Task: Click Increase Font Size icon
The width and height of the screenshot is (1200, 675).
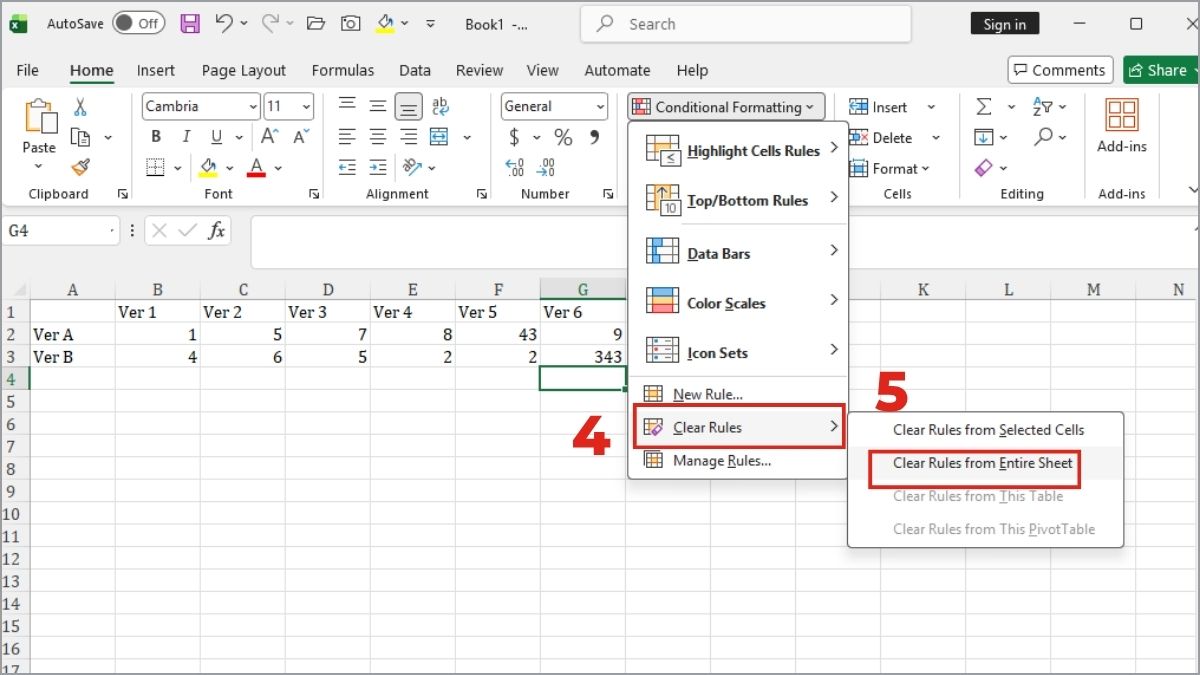Action: point(269,137)
